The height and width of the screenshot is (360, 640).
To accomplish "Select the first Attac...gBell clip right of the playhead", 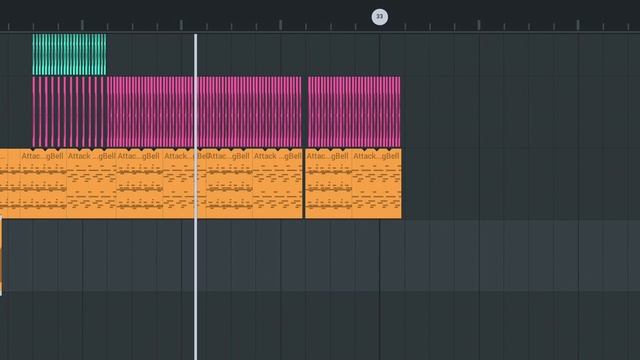I will [229, 184].
